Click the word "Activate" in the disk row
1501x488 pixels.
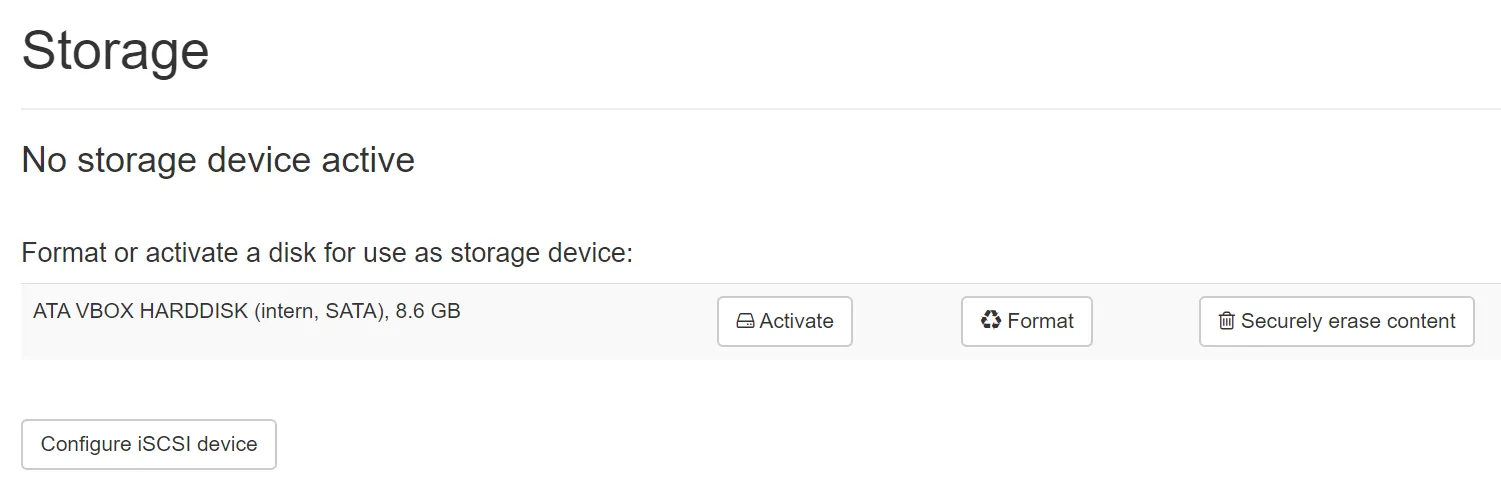point(796,321)
